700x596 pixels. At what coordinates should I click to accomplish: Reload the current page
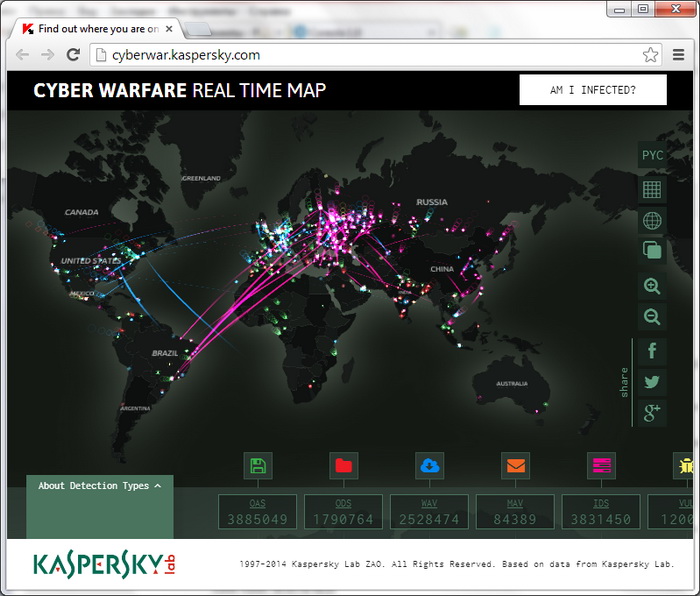point(73,55)
